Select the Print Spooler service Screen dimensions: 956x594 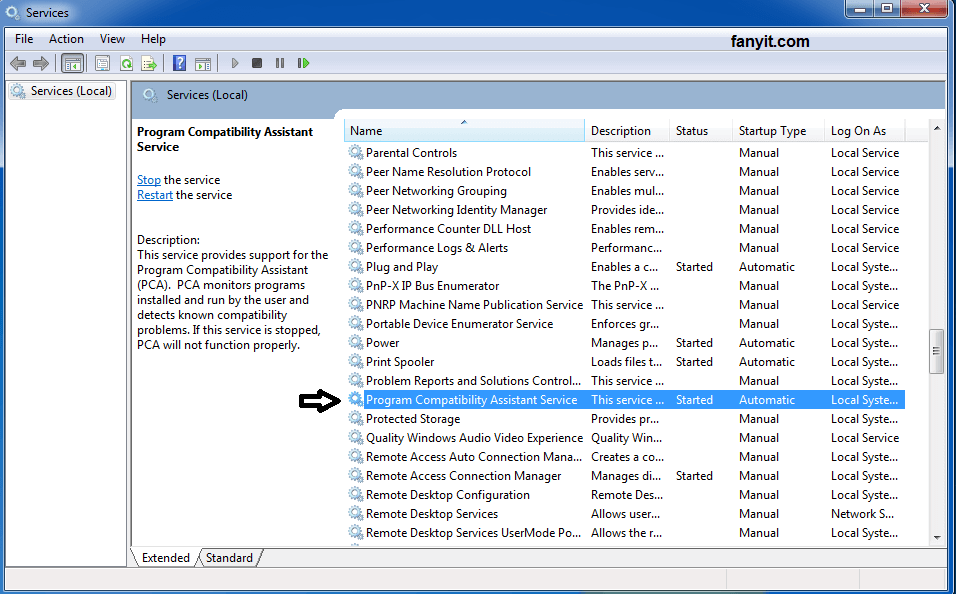pyautogui.click(x=399, y=361)
